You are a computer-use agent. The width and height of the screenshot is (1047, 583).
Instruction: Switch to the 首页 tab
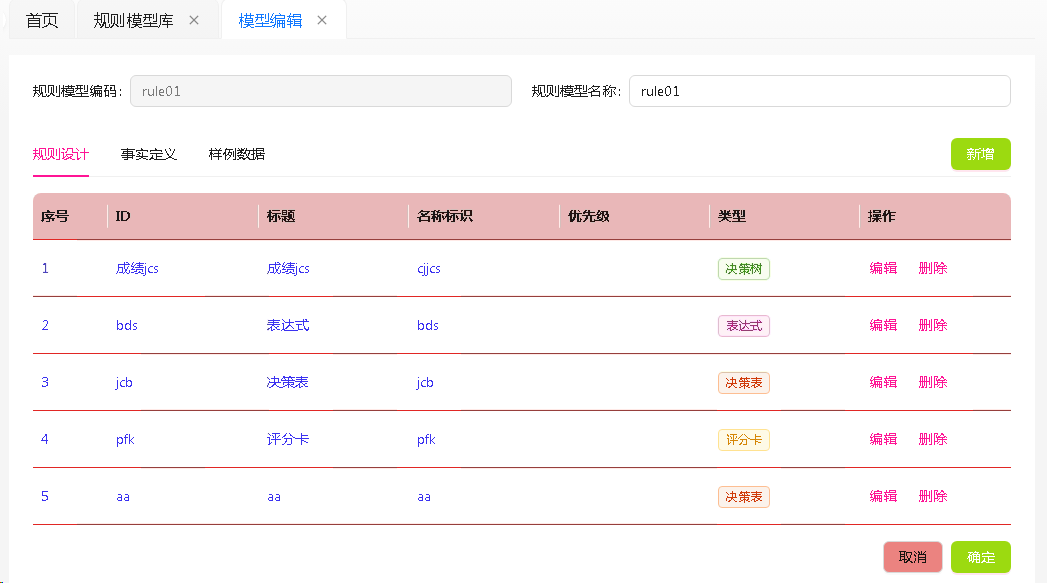pyautogui.click(x=42, y=20)
